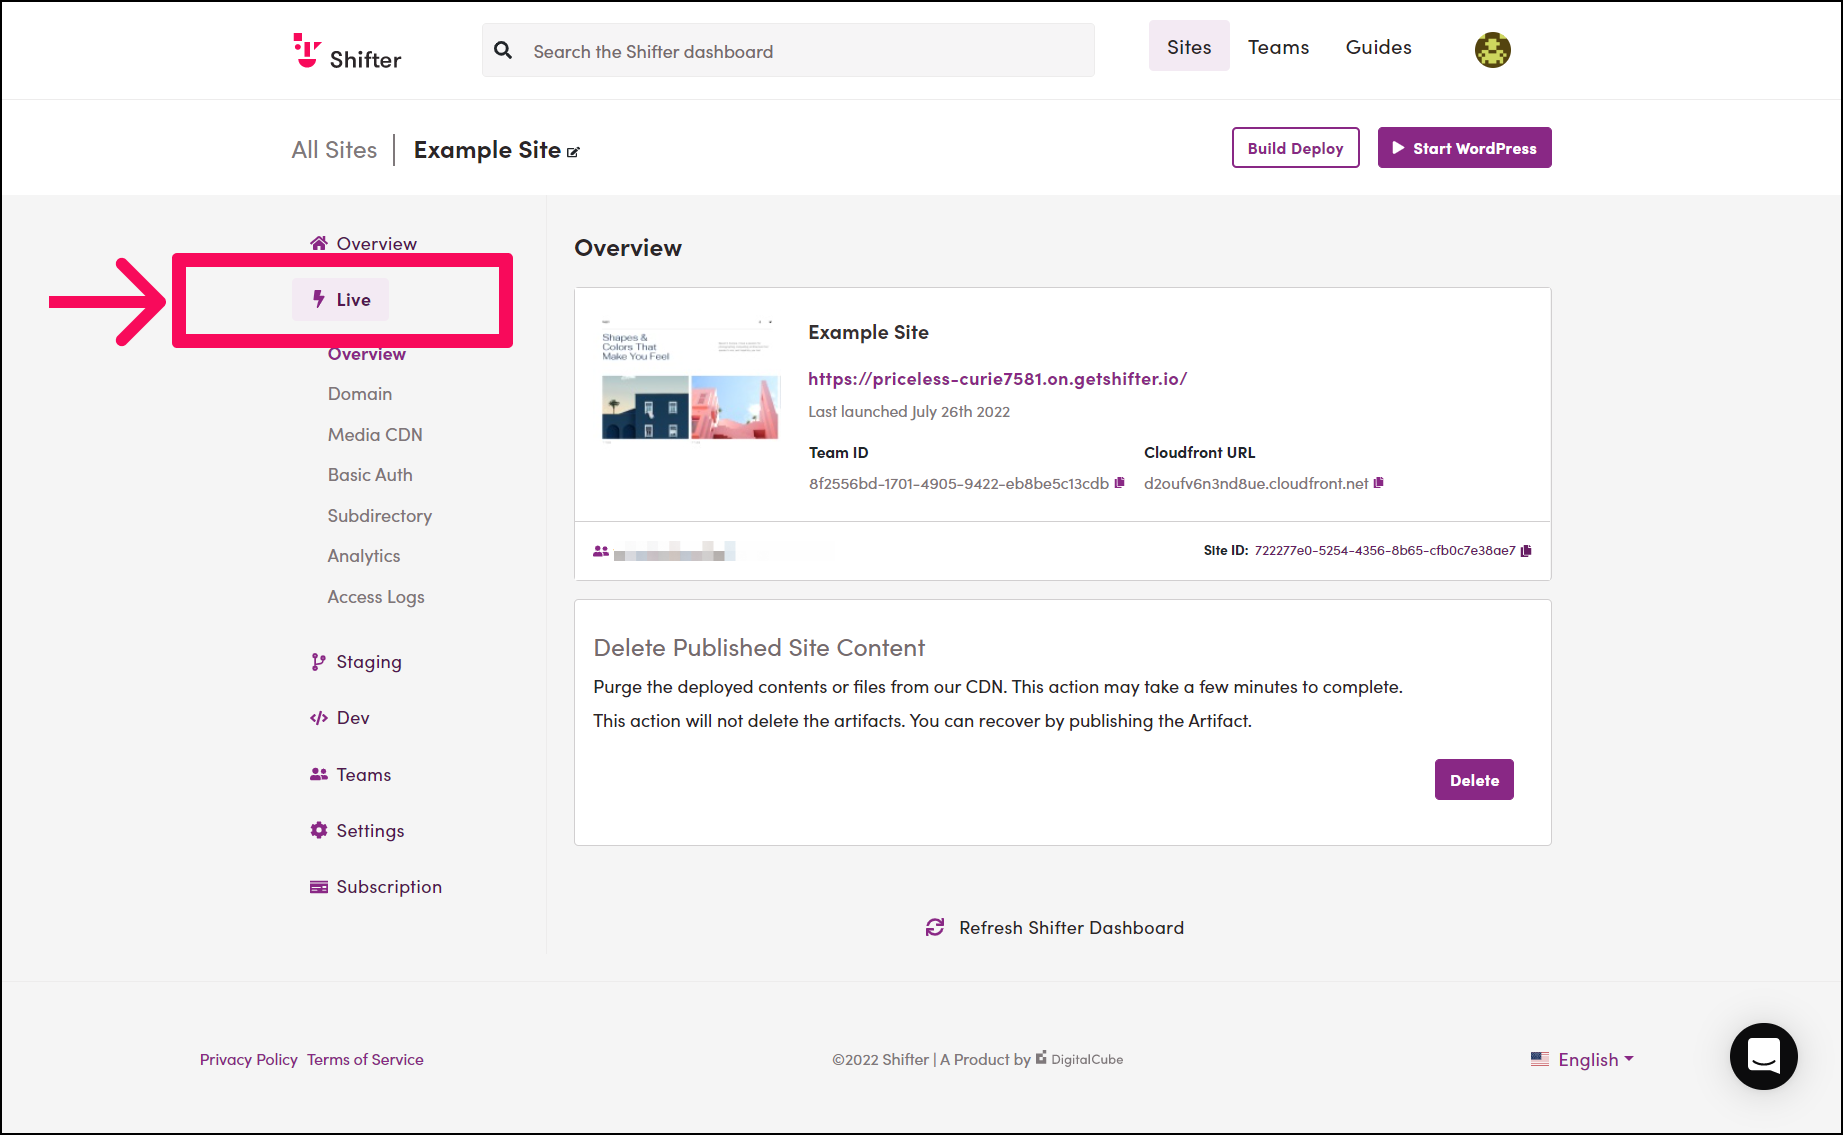The image size is (1843, 1135).
Task: Click the Team ID value text
Action: coord(958,484)
